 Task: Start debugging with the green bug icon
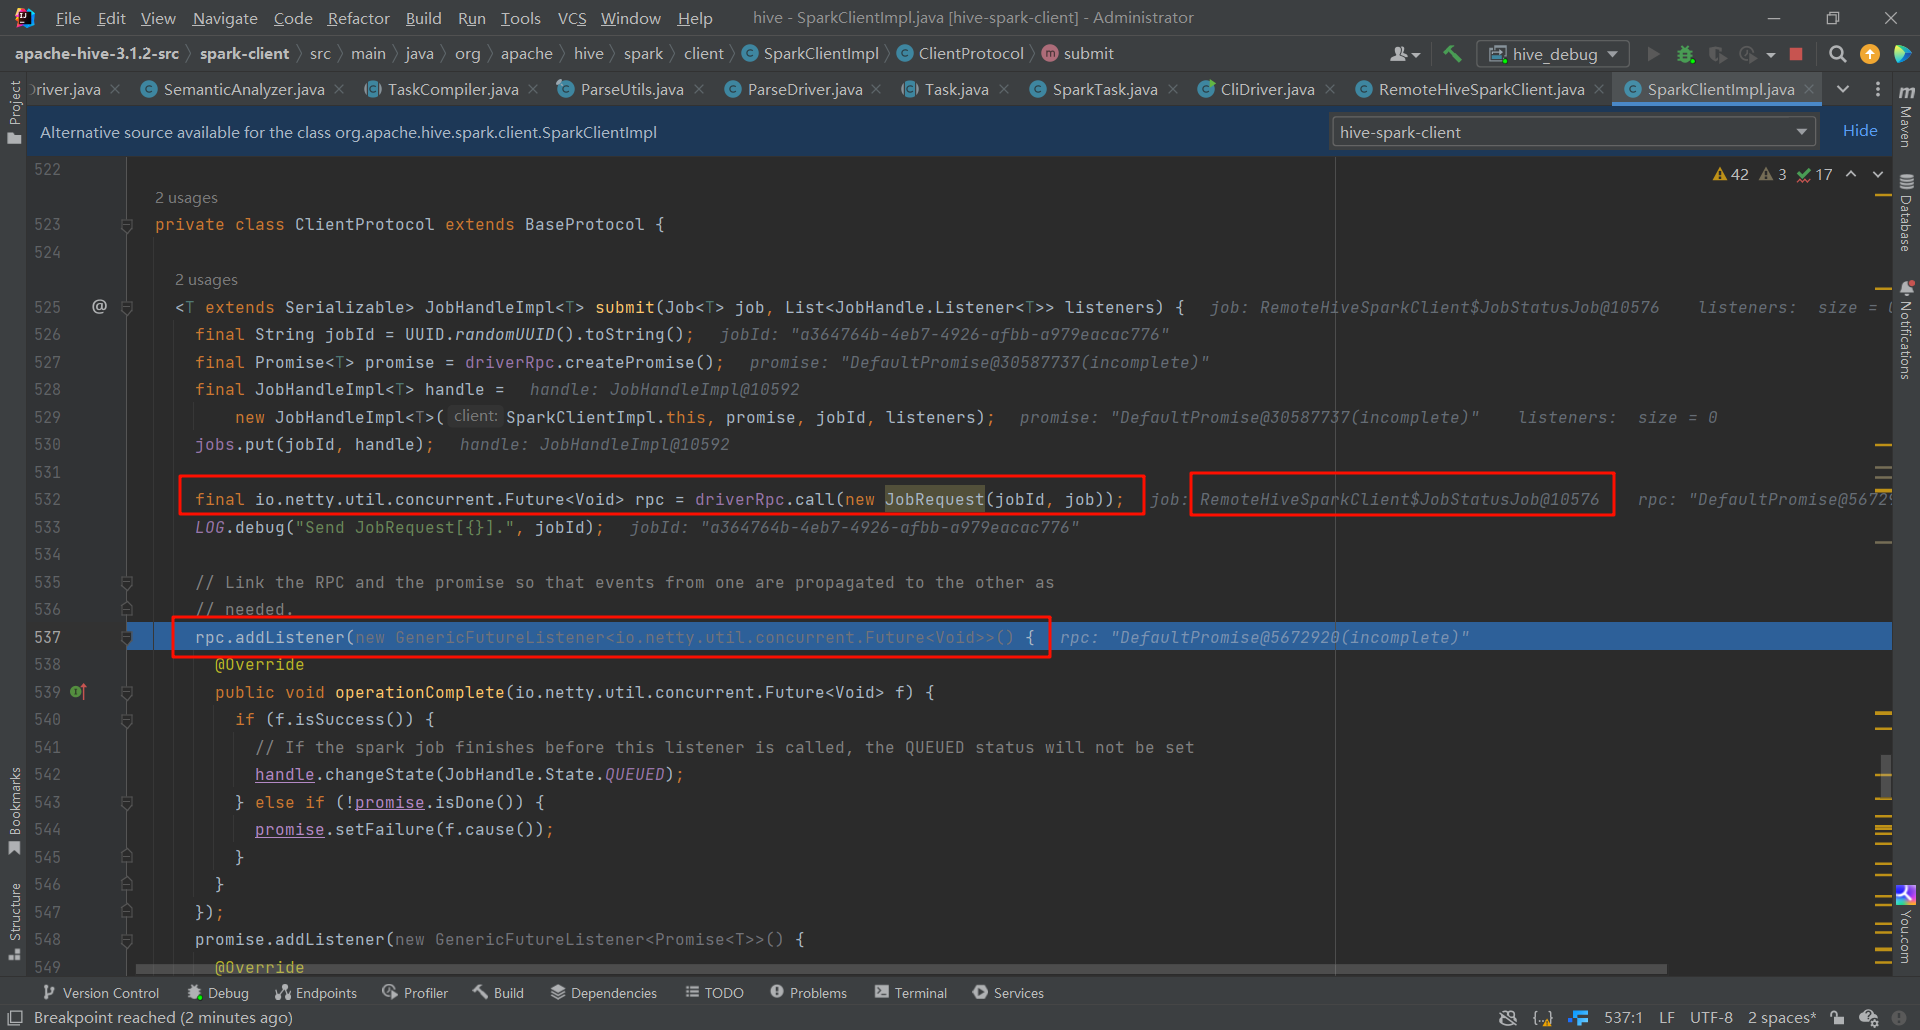tap(1686, 54)
